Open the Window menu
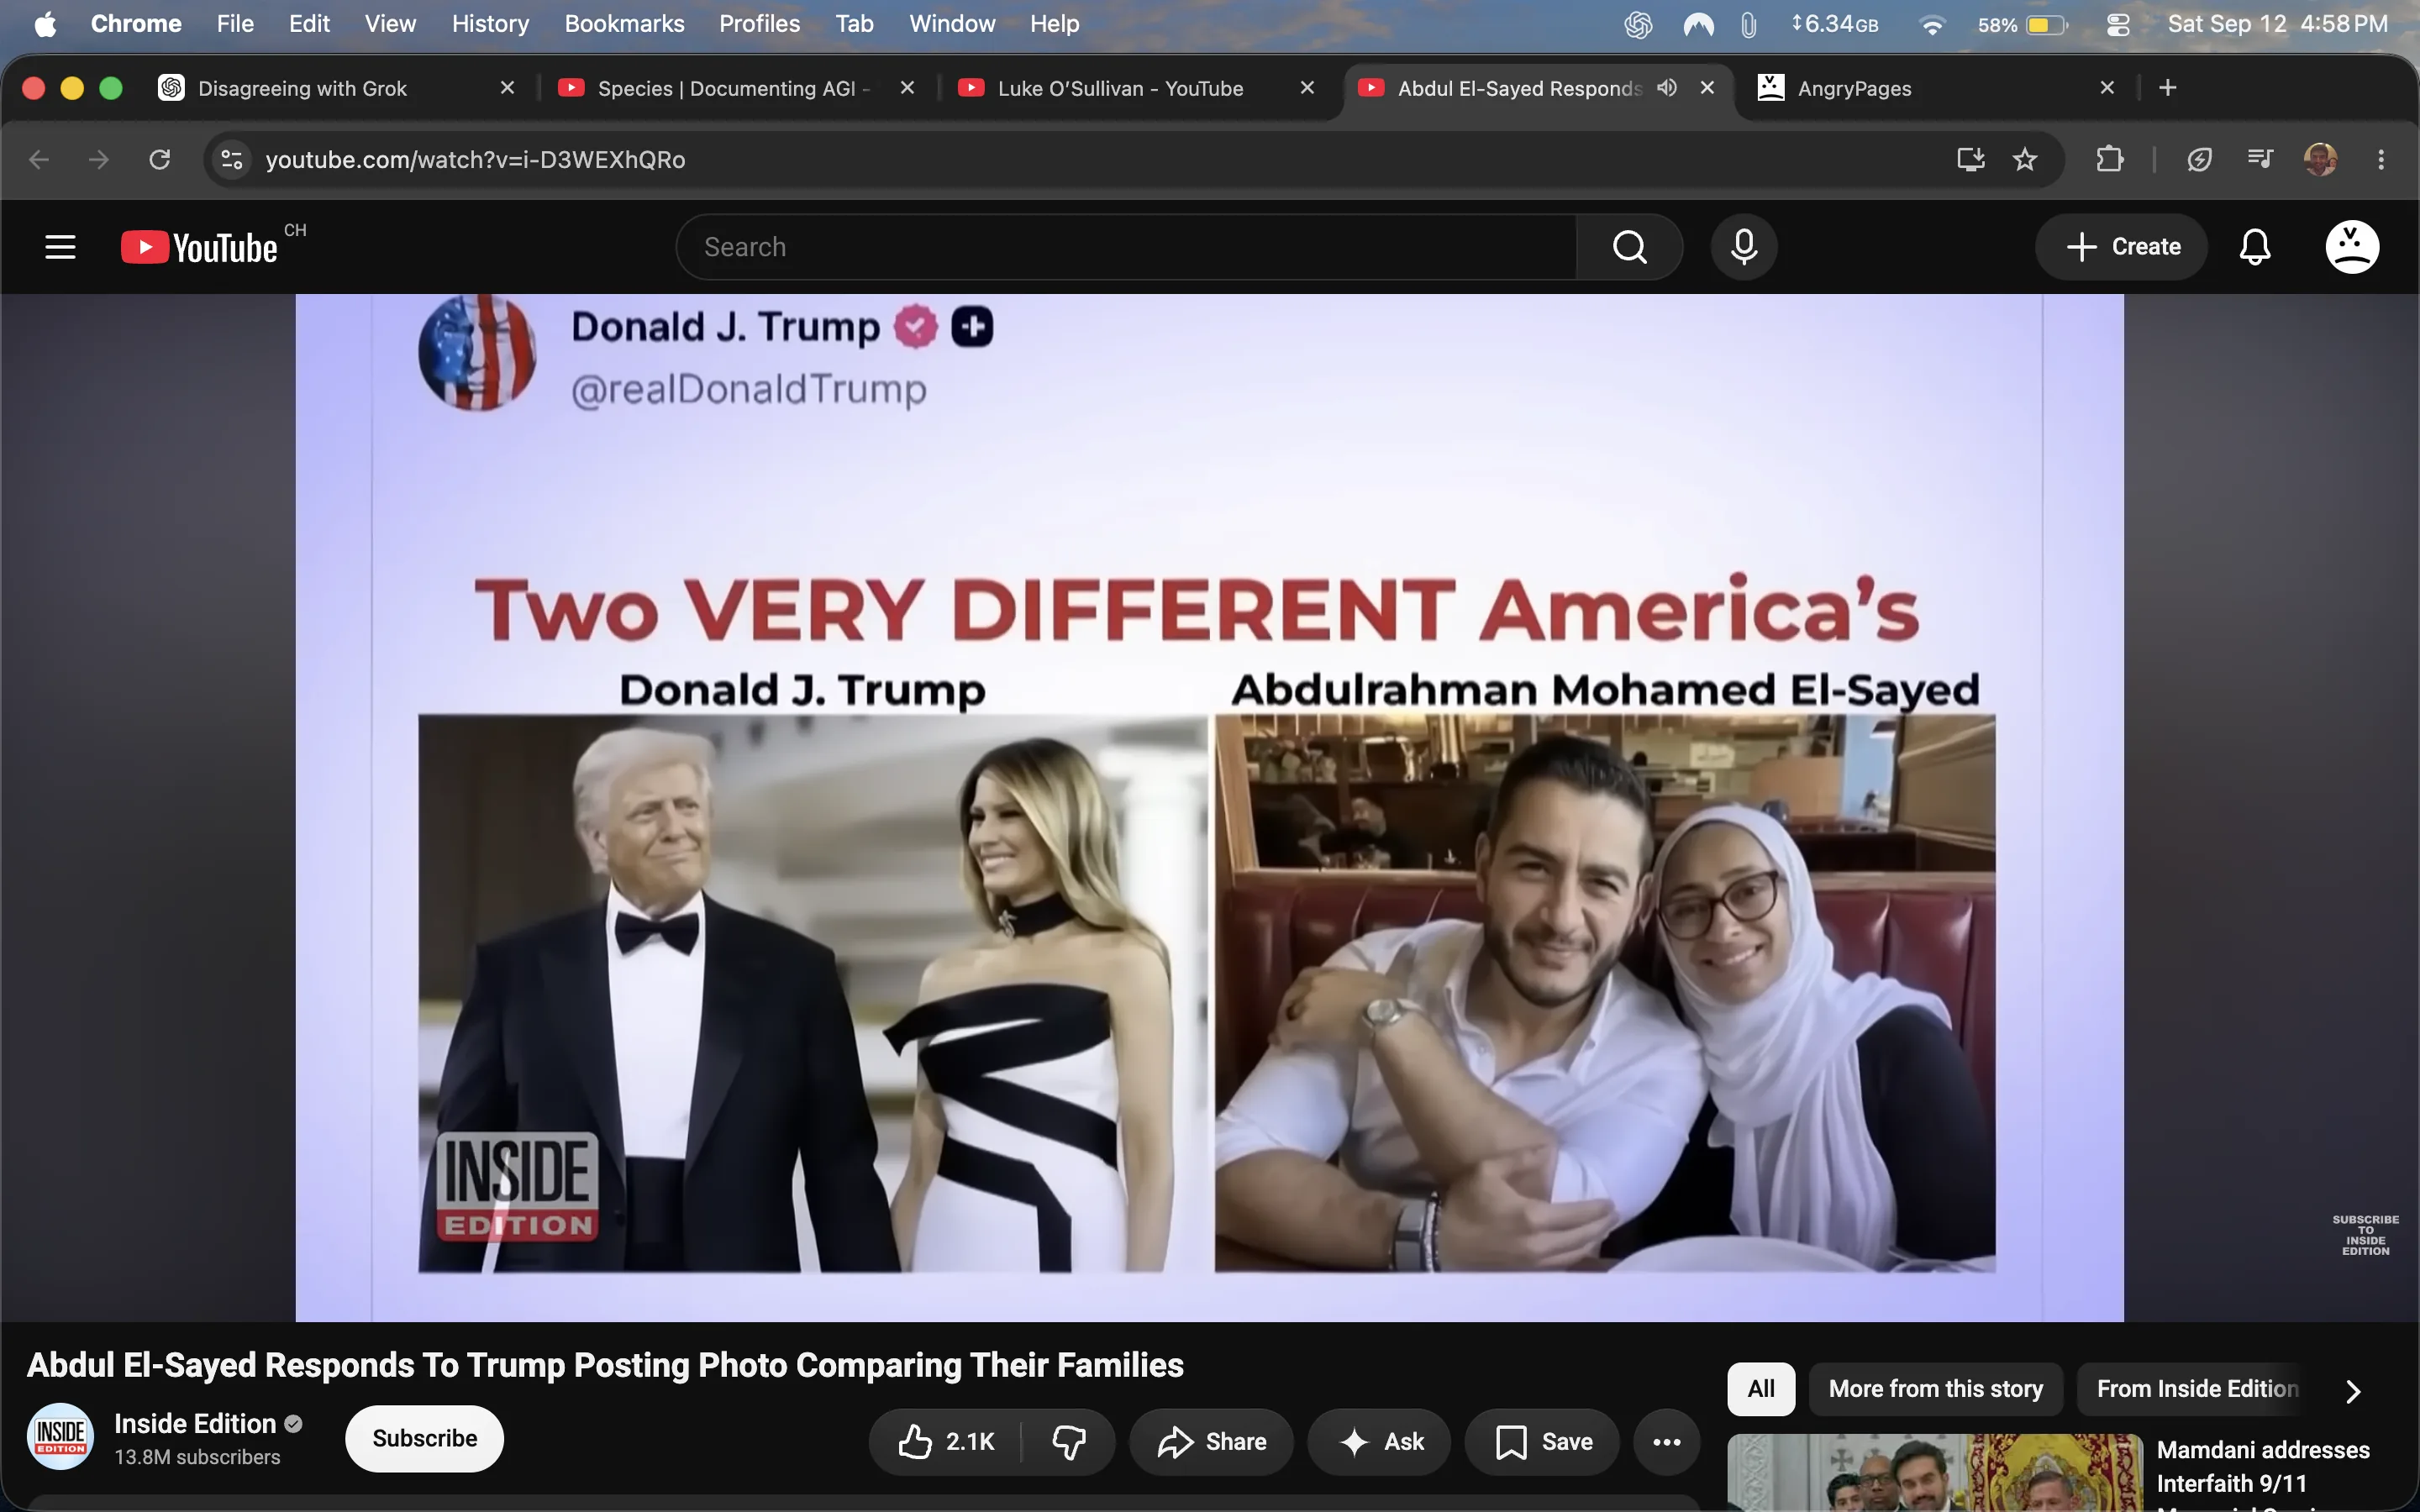 (952, 24)
